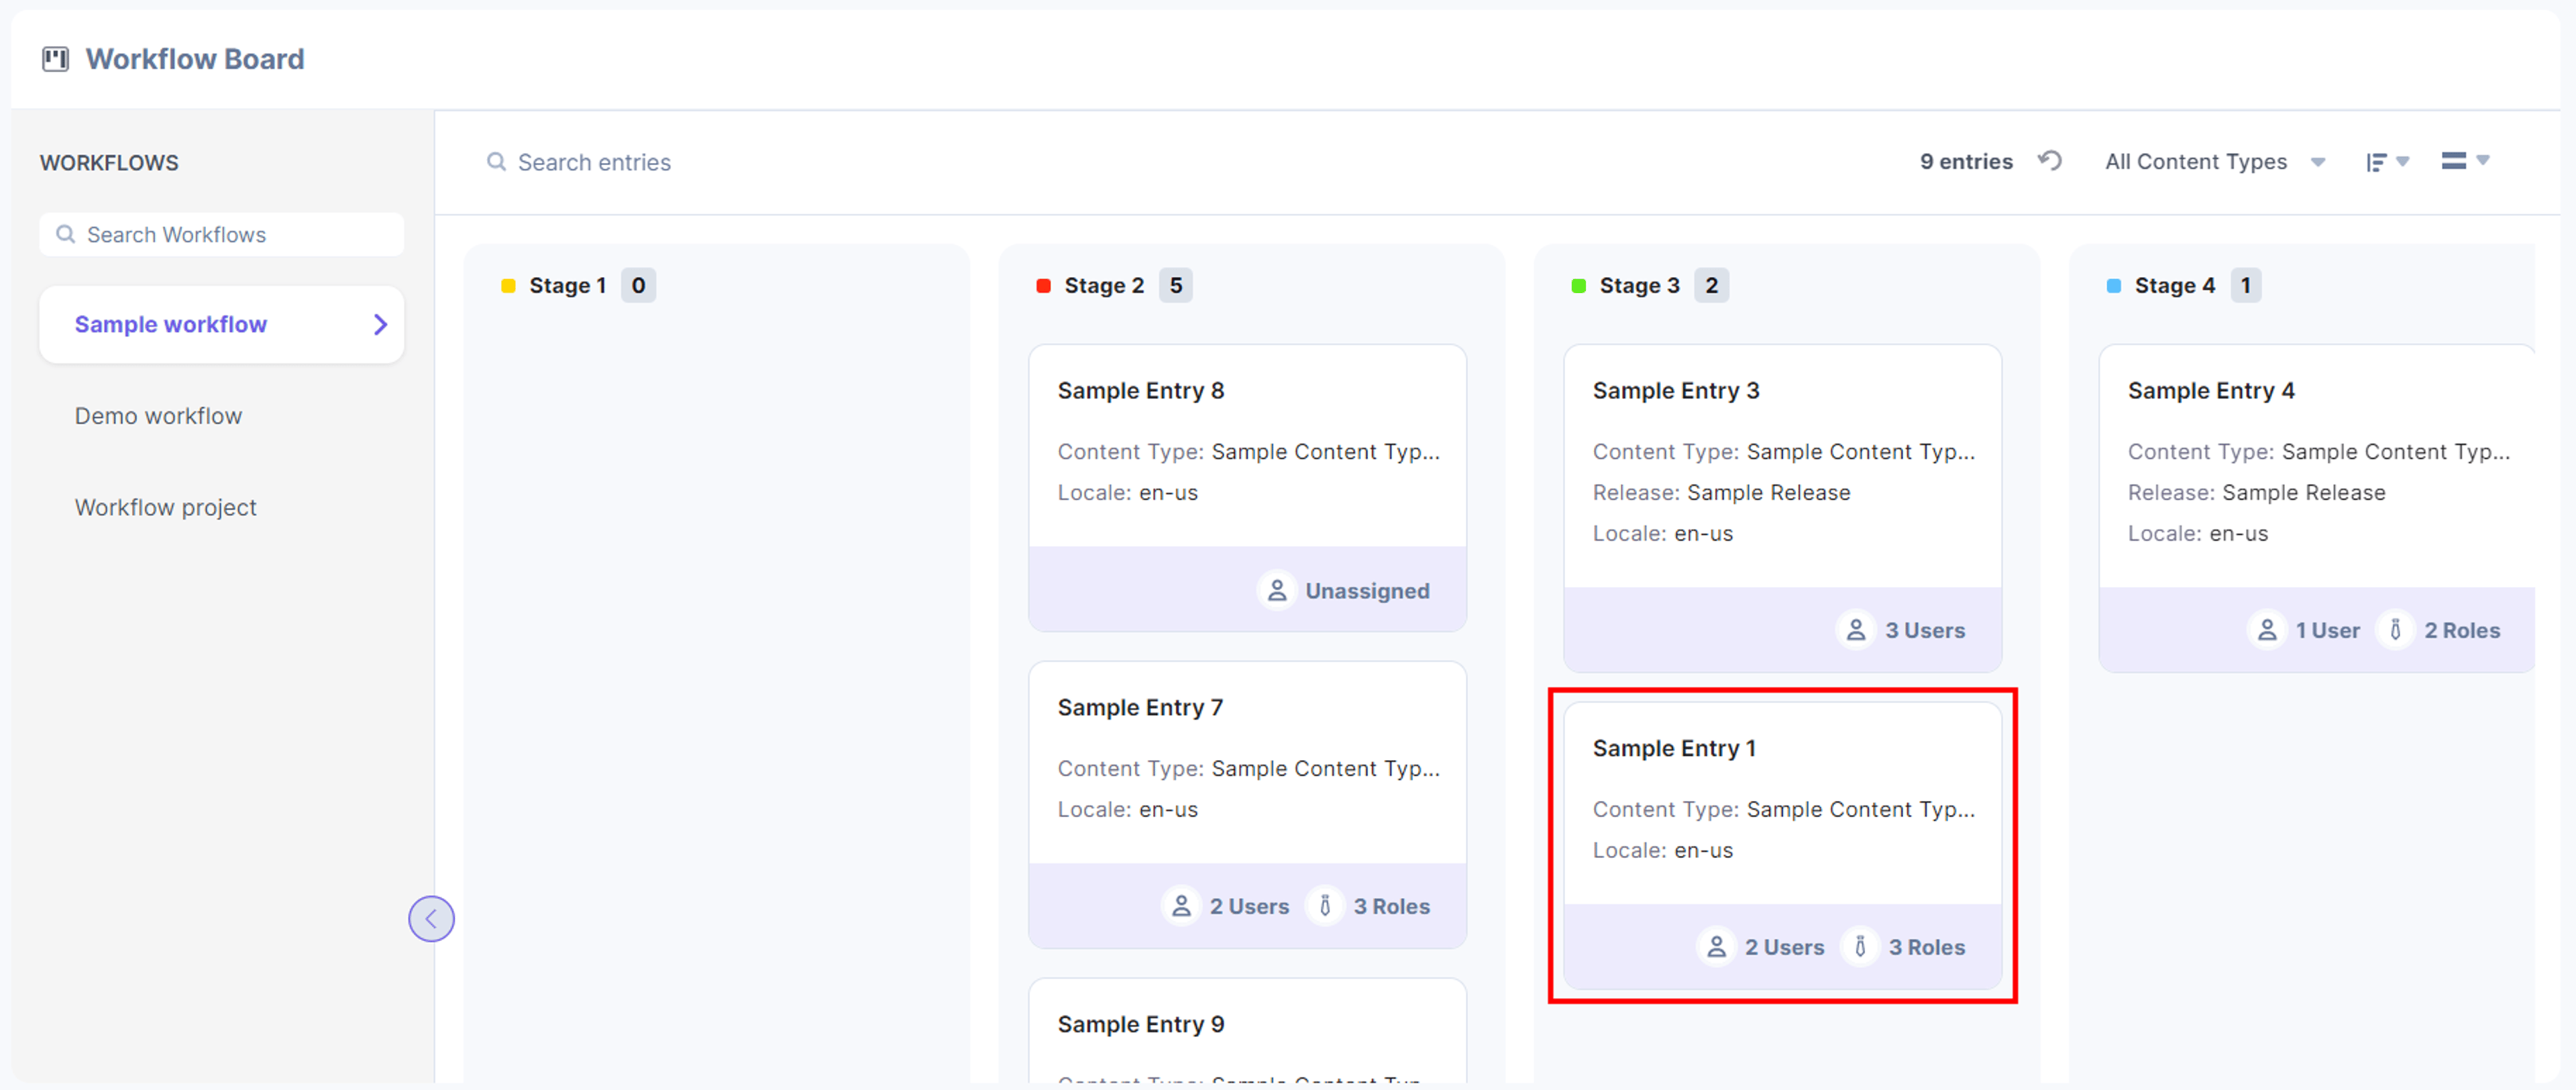Click the yellow Stage 1 color marker
The width and height of the screenshot is (2576, 1090).
click(508, 286)
